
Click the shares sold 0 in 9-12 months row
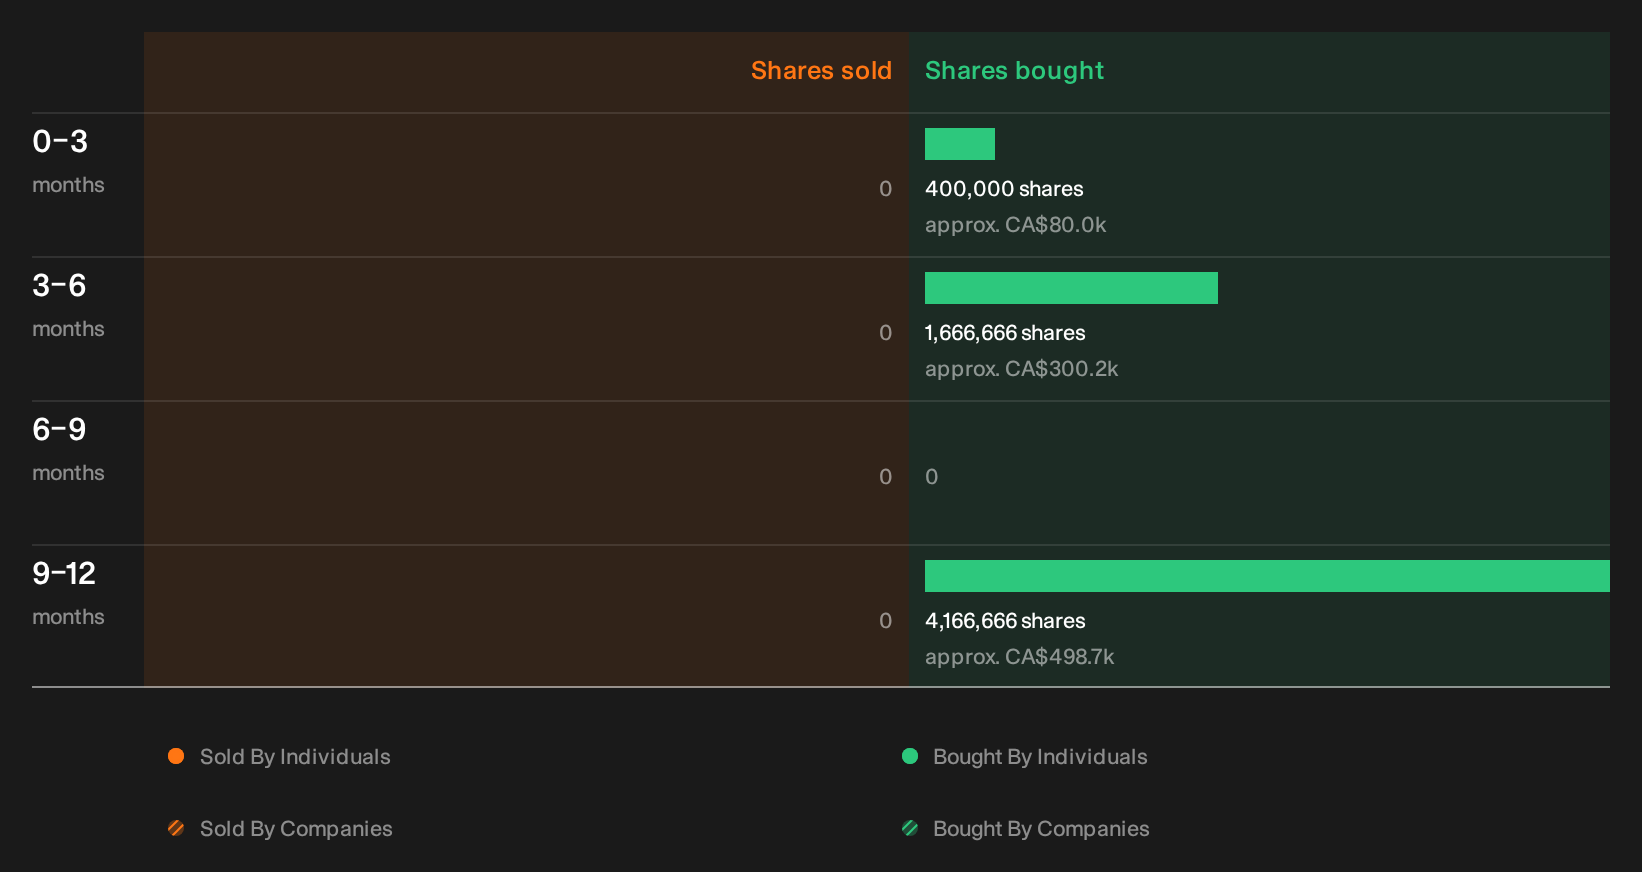[886, 621]
